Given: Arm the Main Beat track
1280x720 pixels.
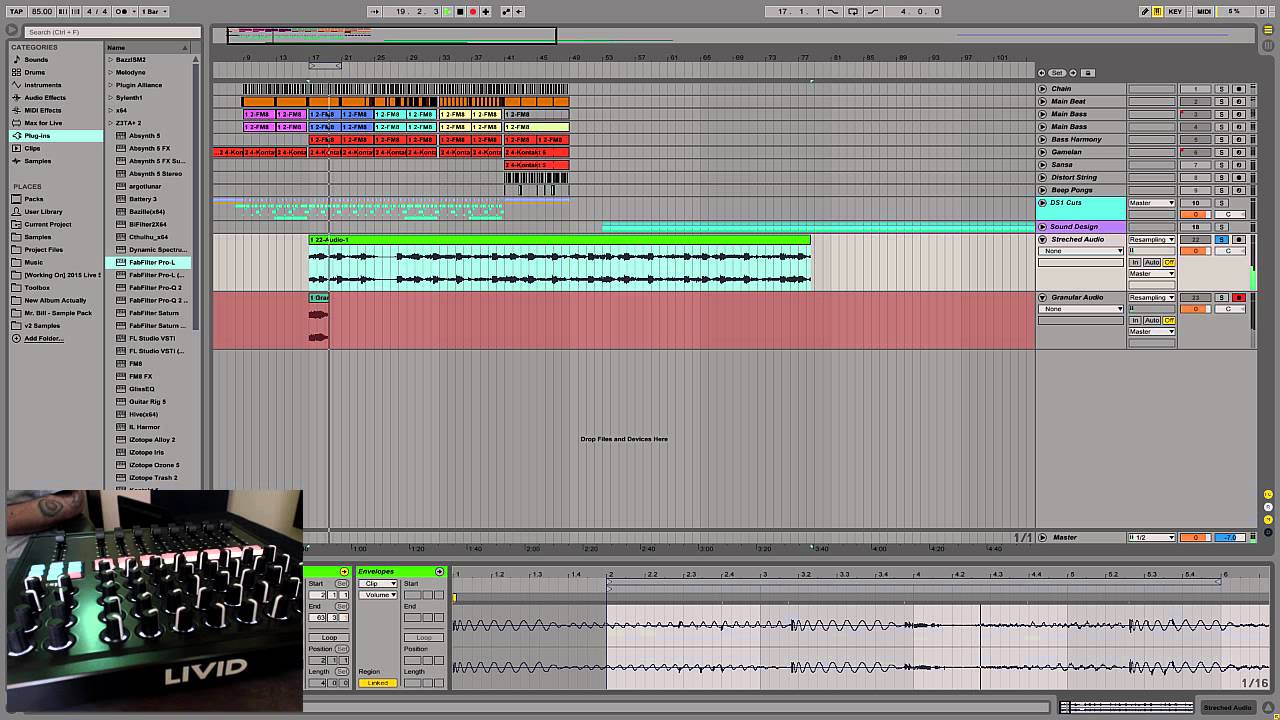Looking at the screenshot, I should tap(1238, 101).
